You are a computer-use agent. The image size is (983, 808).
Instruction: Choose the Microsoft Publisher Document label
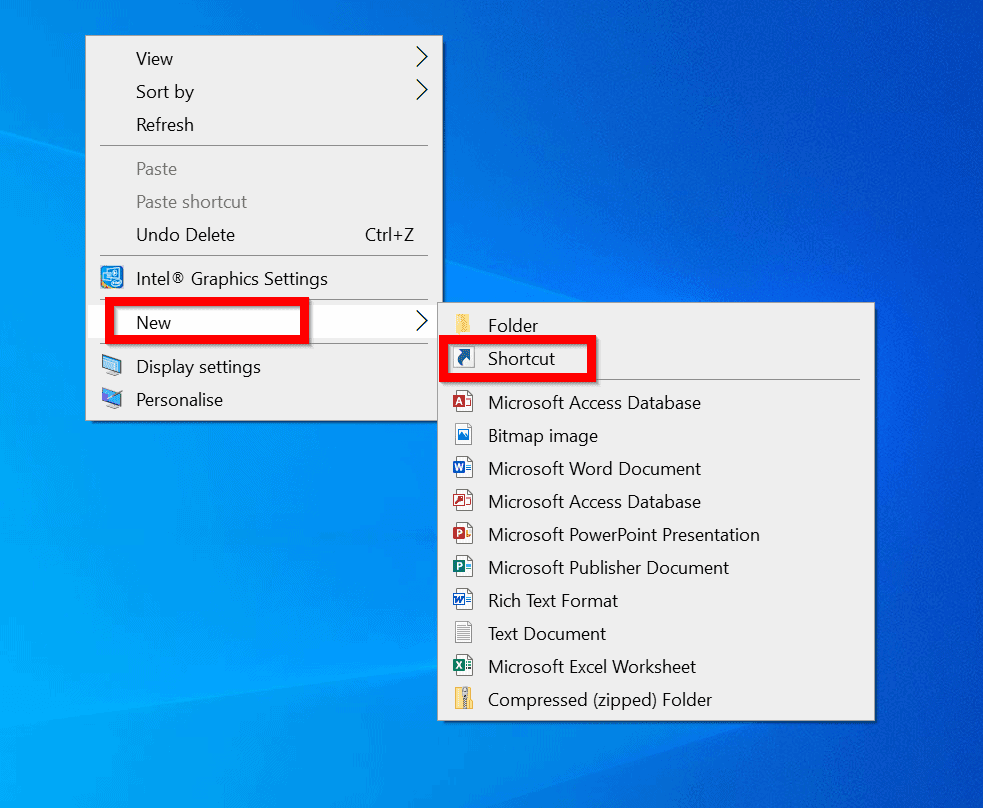click(608, 567)
